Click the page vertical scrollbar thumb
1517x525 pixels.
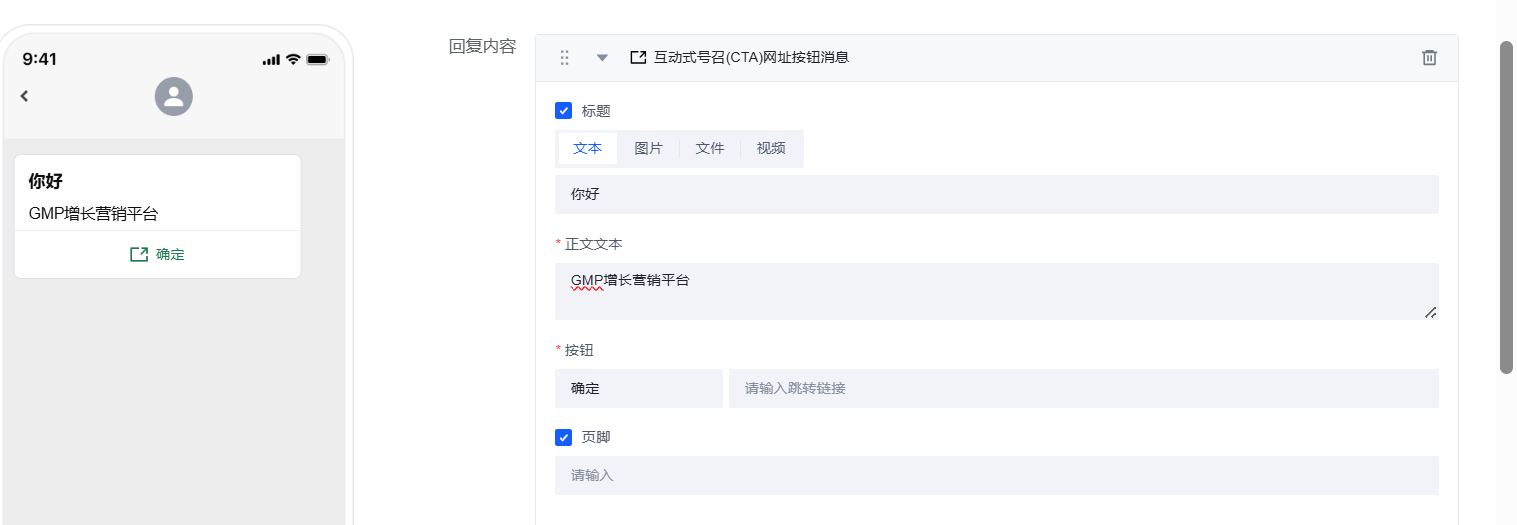(1506, 207)
